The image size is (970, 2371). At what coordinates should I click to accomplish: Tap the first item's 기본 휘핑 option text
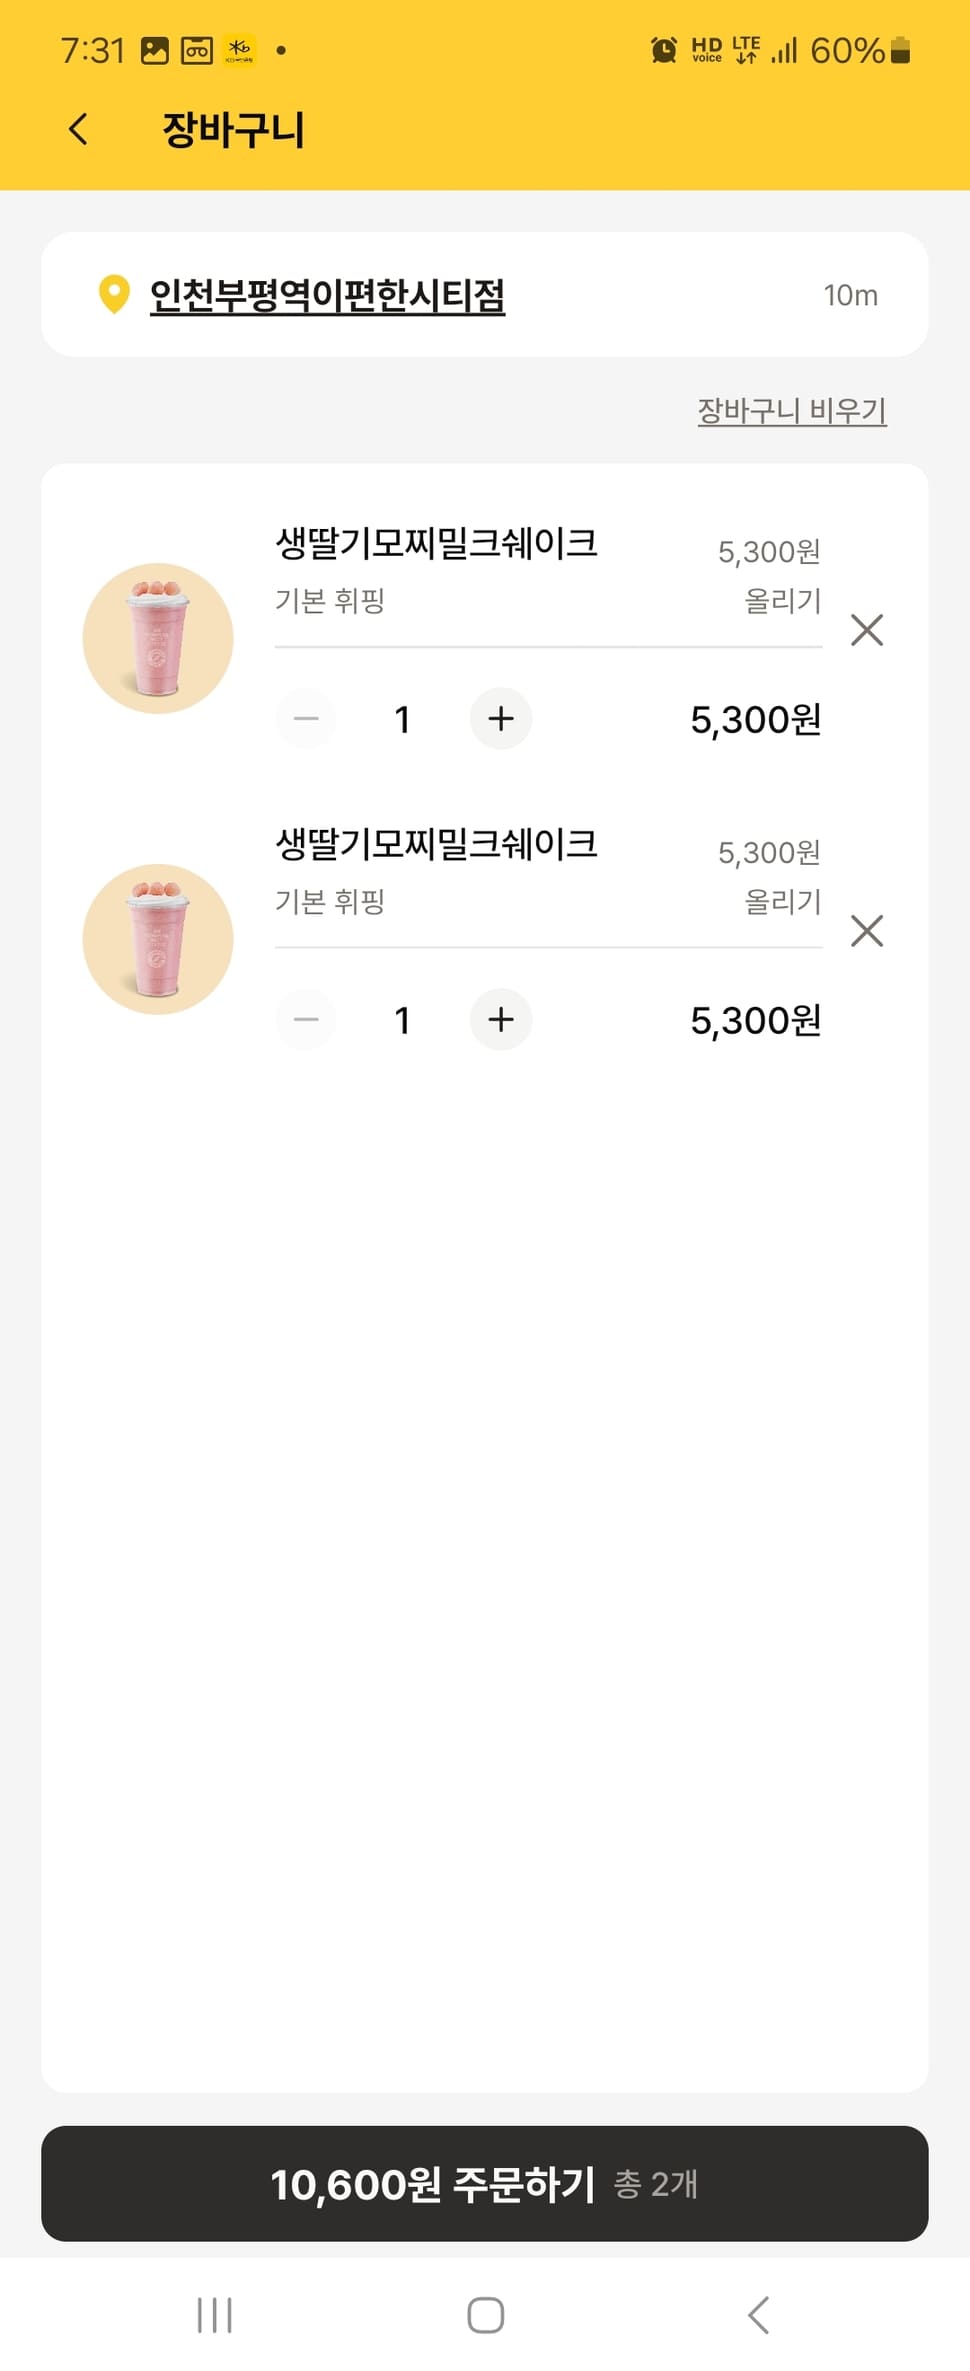click(330, 600)
